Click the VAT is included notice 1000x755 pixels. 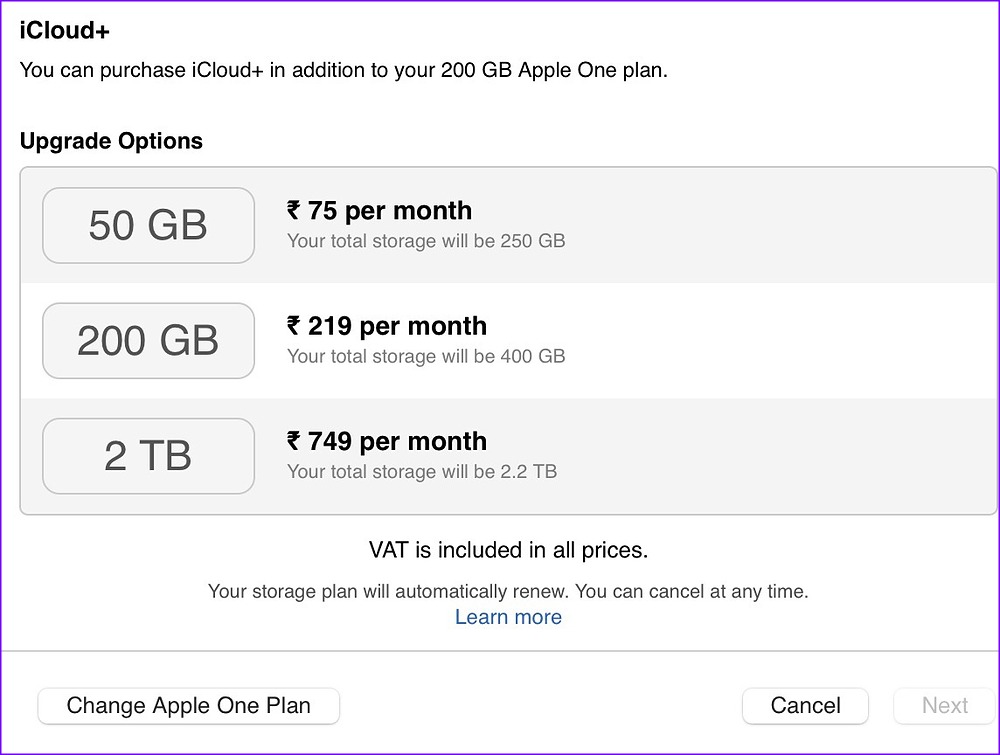coord(508,550)
